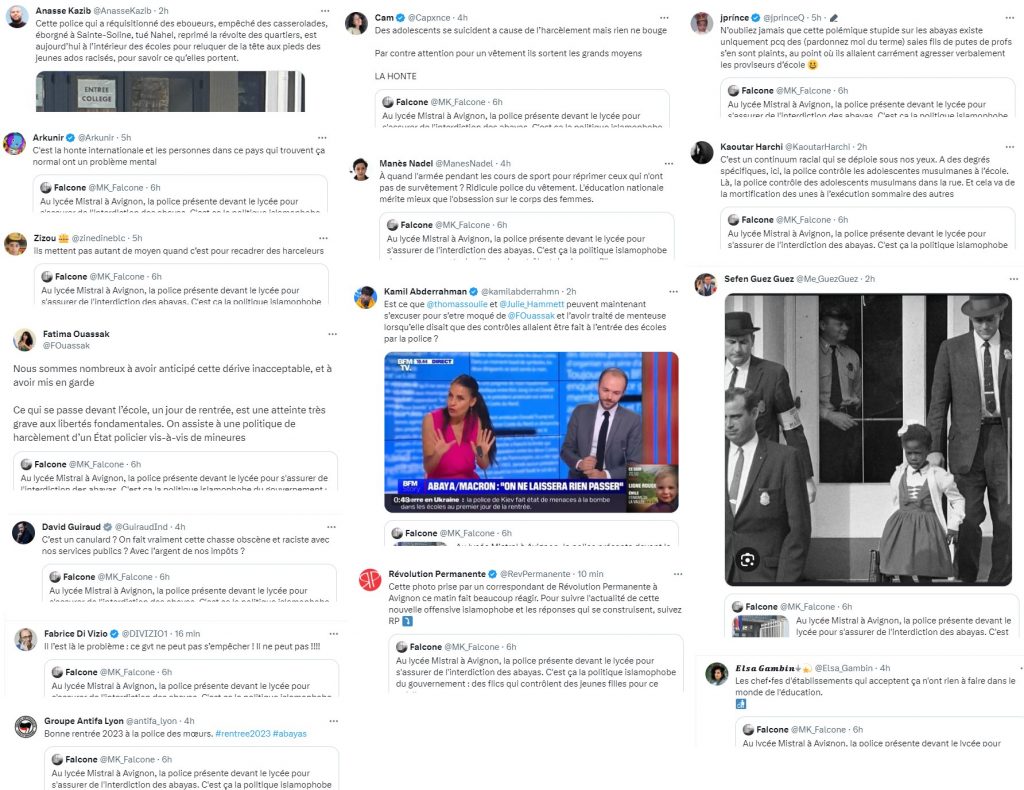
Task: Expand options menu on David Guiraud's tweet
Action: pos(332,527)
